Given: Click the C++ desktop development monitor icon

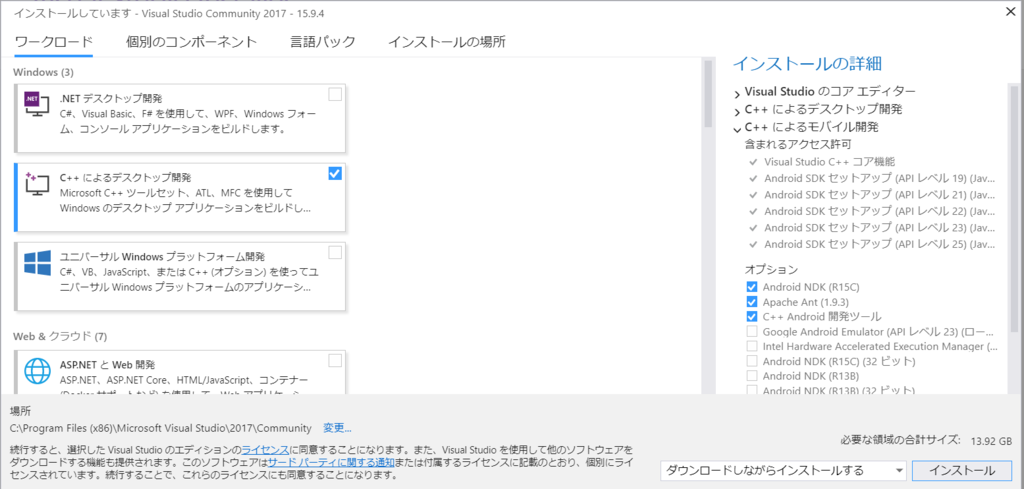Looking at the screenshot, I should coord(36,184).
